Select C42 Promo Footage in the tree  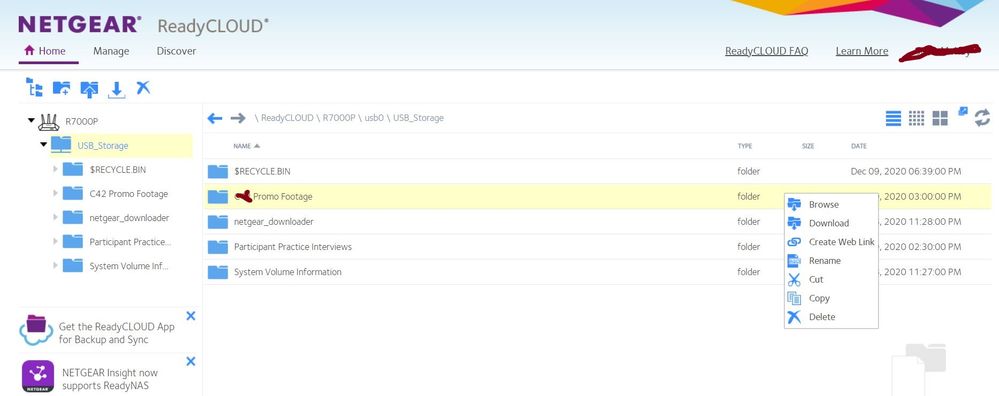[129, 194]
